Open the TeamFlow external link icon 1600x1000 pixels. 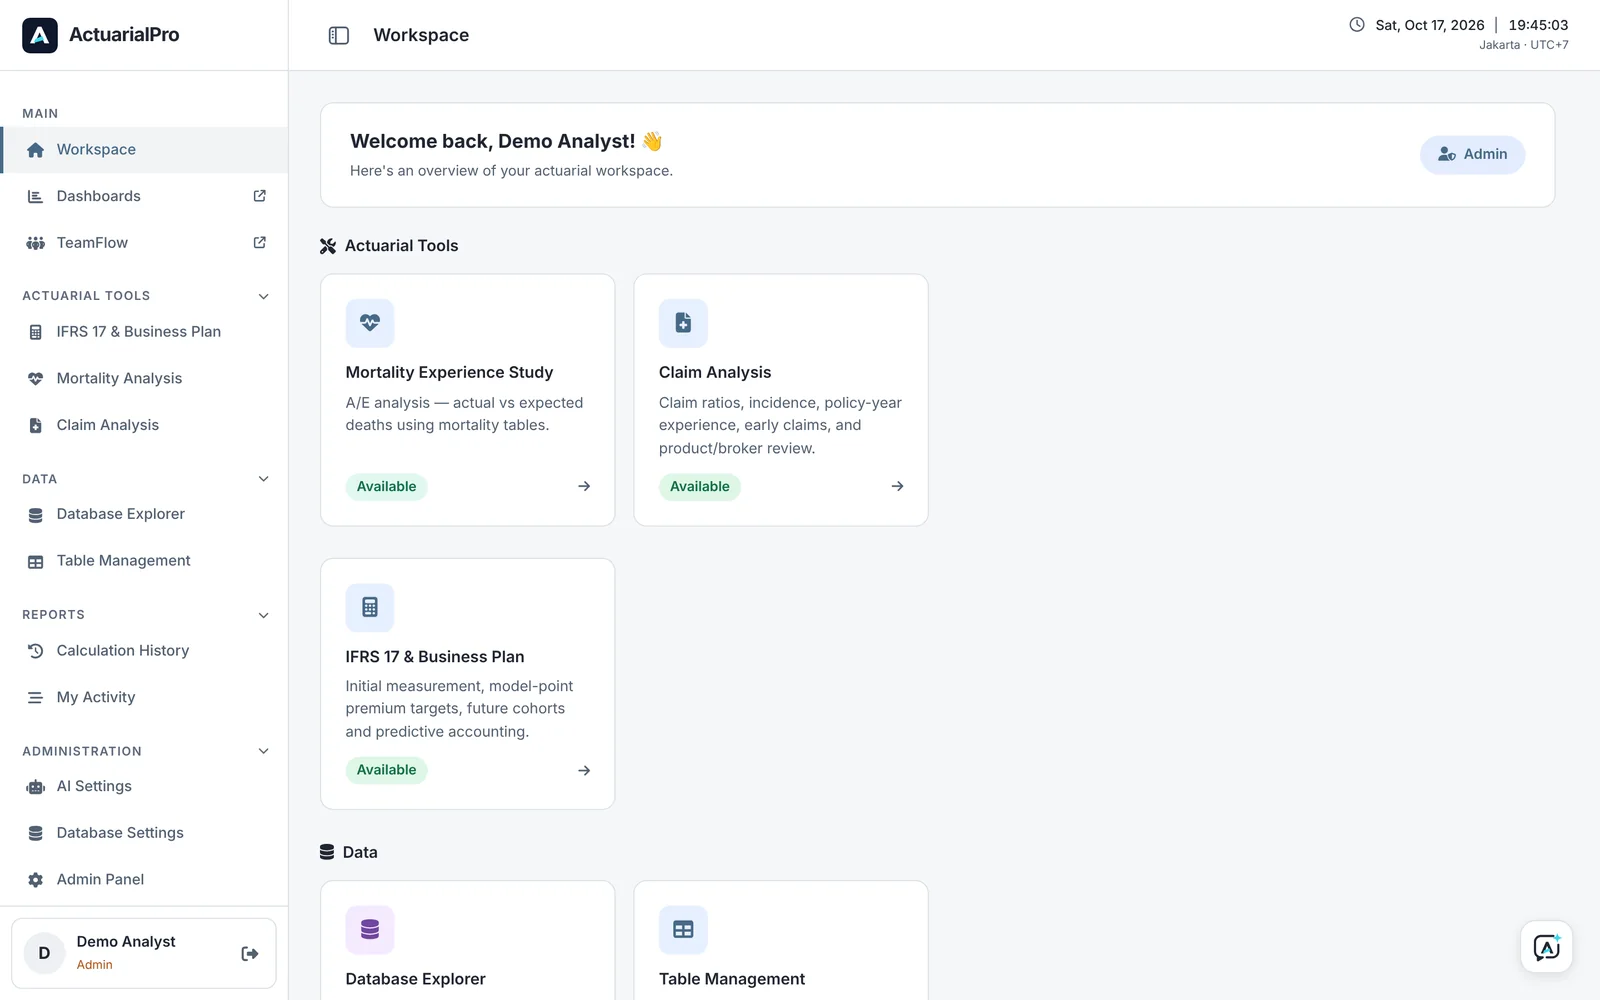point(260,242)
